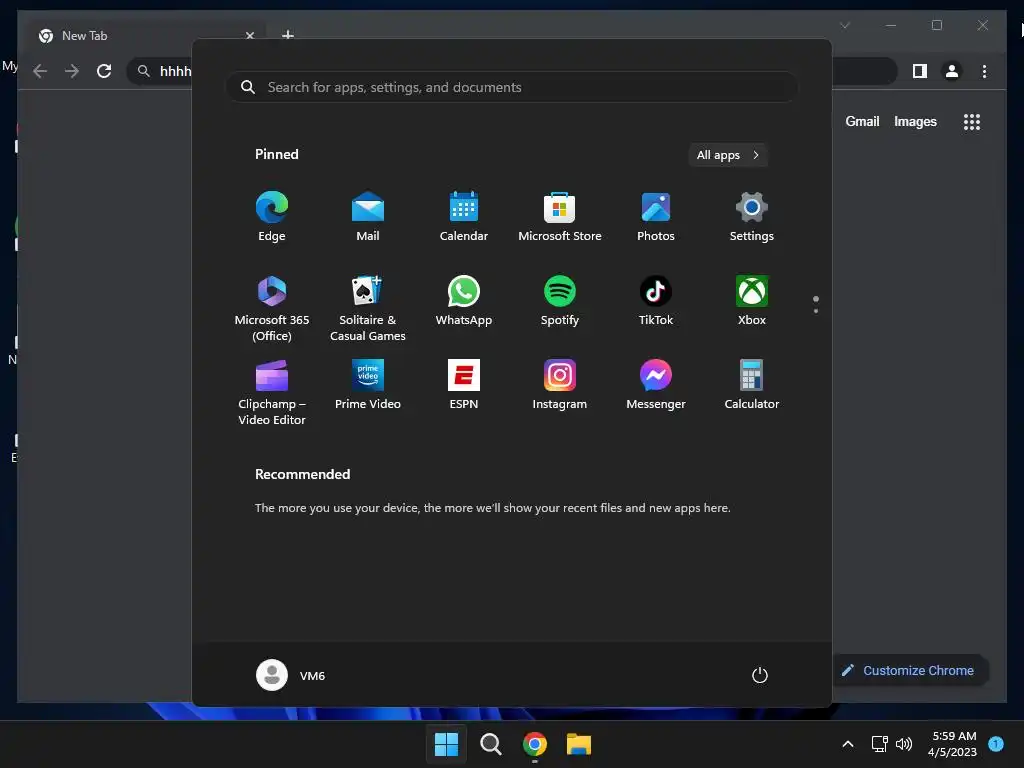
Task: Open Instagram from pinned apps
Action: (560, 385)
